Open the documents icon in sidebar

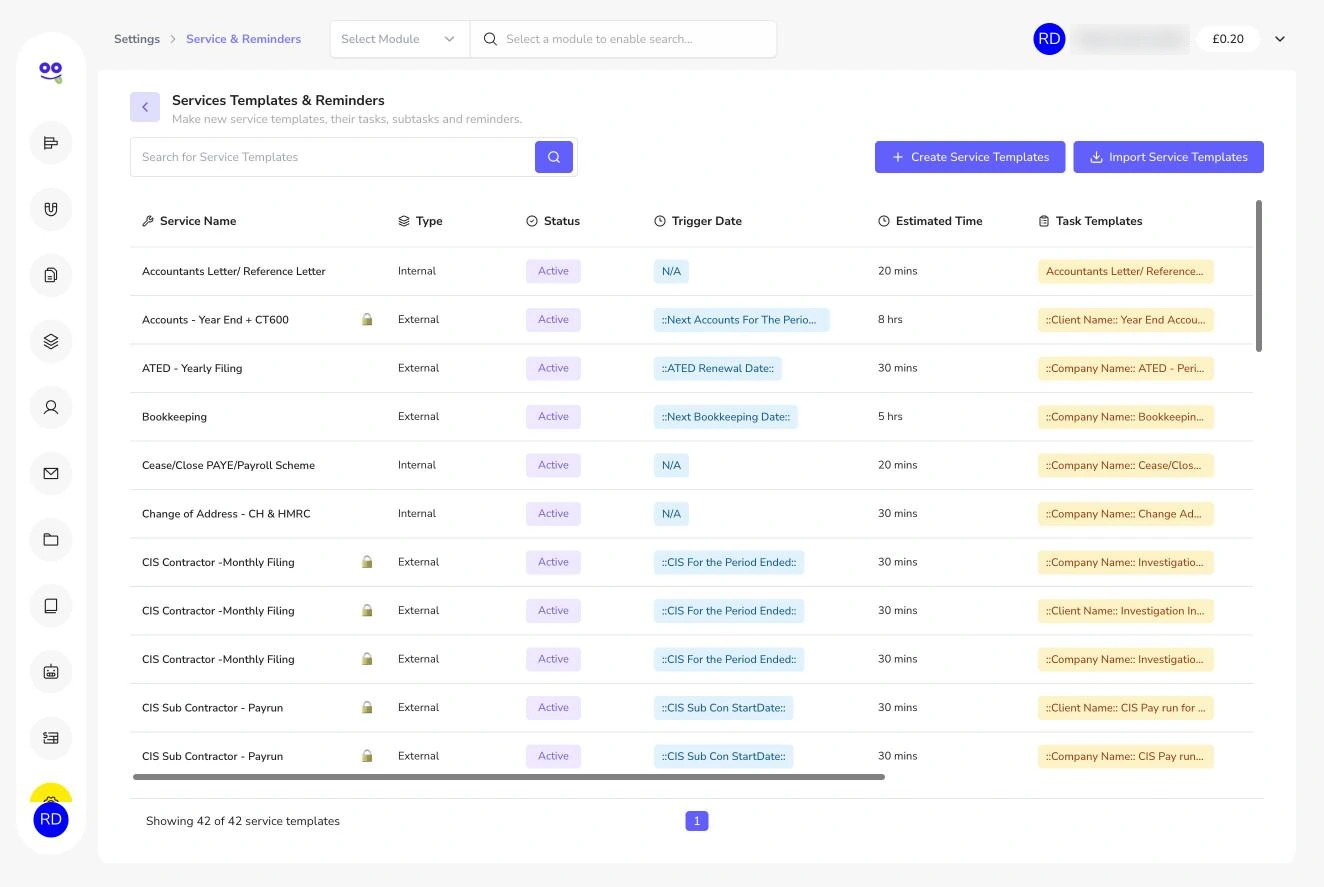tap(51, 275)
